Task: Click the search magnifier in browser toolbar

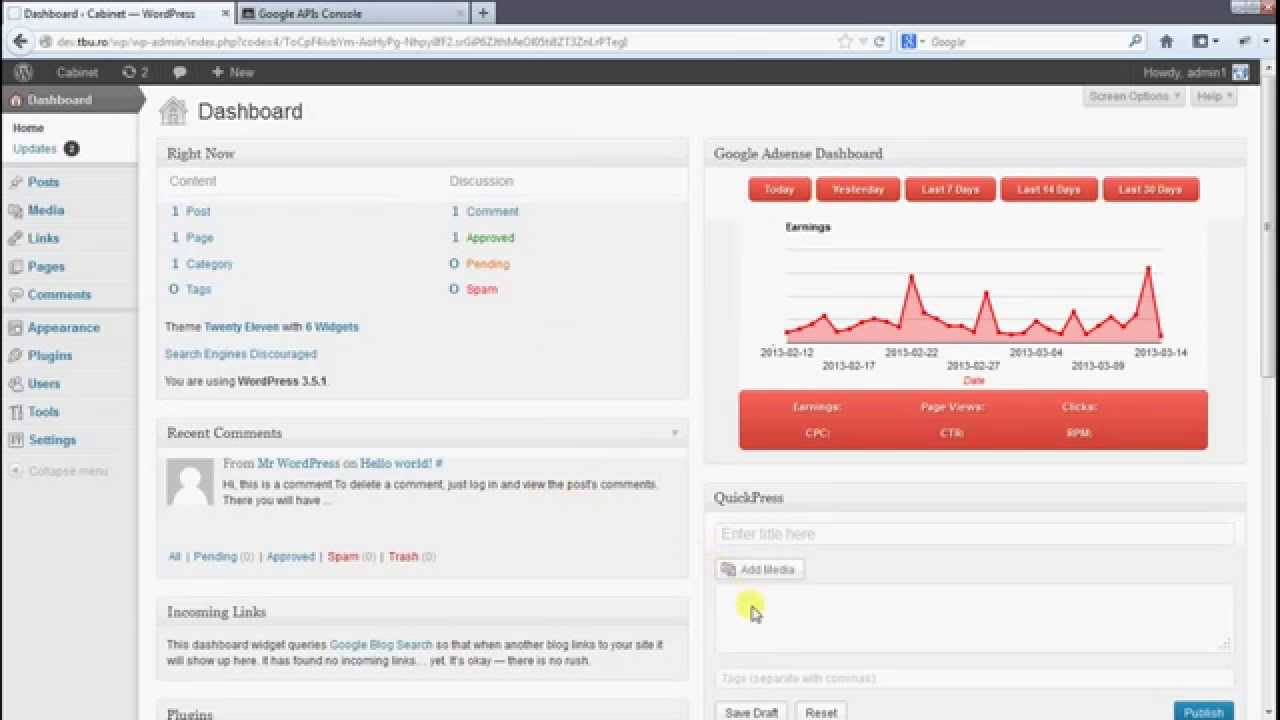Action: tap(1135, 42)
